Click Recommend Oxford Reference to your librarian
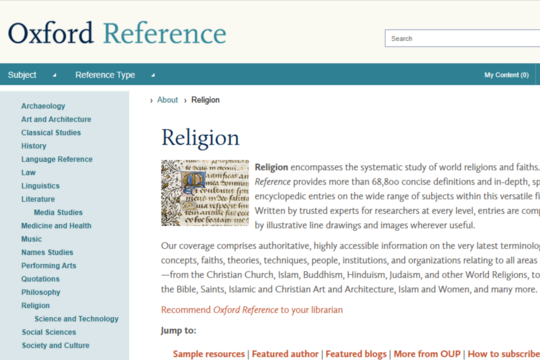Viewport: 540px width, 360px height. click(252, 310)
